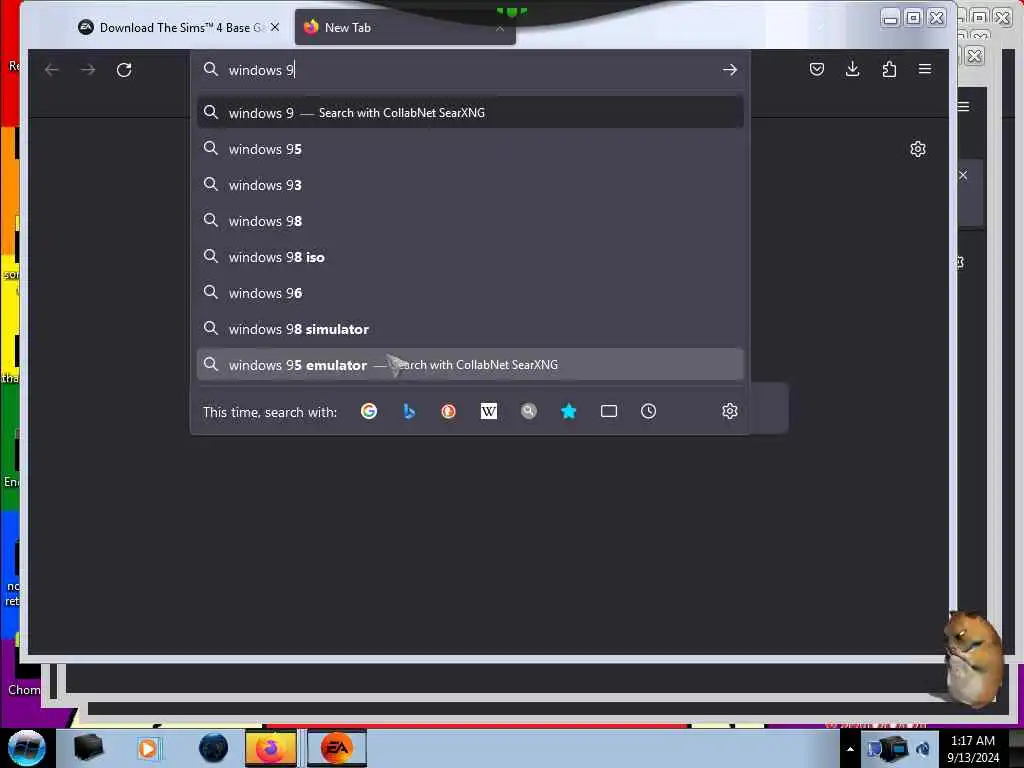This screenshot has width=1024, height=768.
Task: Open Firefox application hamburger menu
Action: point(925,69)
